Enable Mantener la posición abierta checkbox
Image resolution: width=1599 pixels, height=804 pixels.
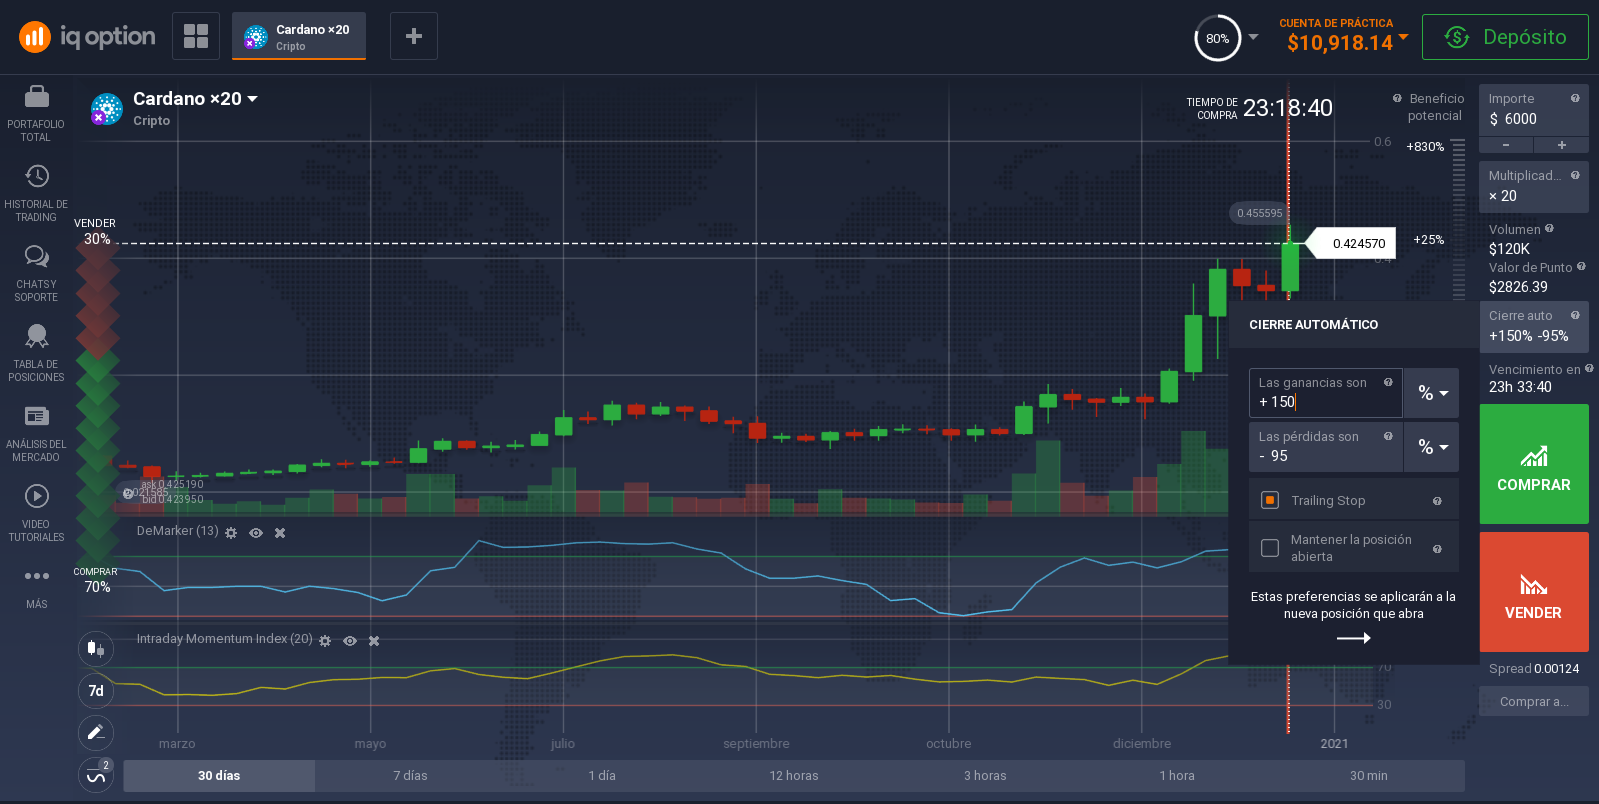tap(1270, 548)
